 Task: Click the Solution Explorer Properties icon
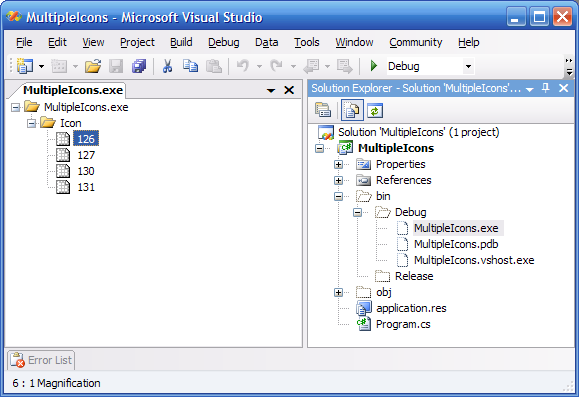[x=323, y=110]
